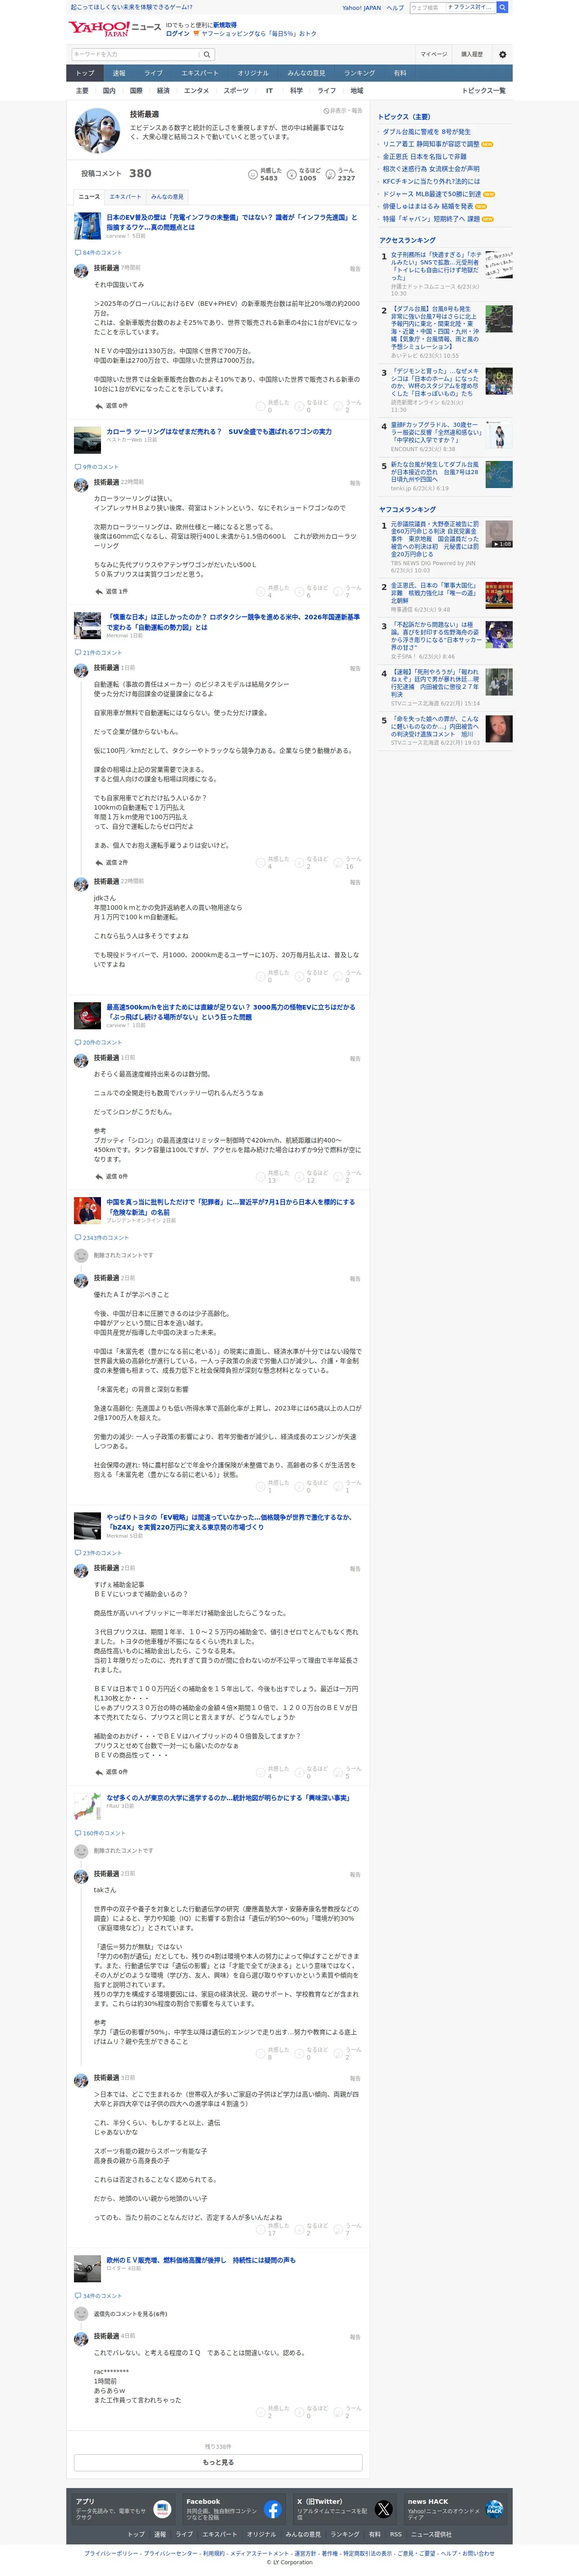Open the ランキング navigation item
The image size is (579, 2576).
(x=359, y=73)
